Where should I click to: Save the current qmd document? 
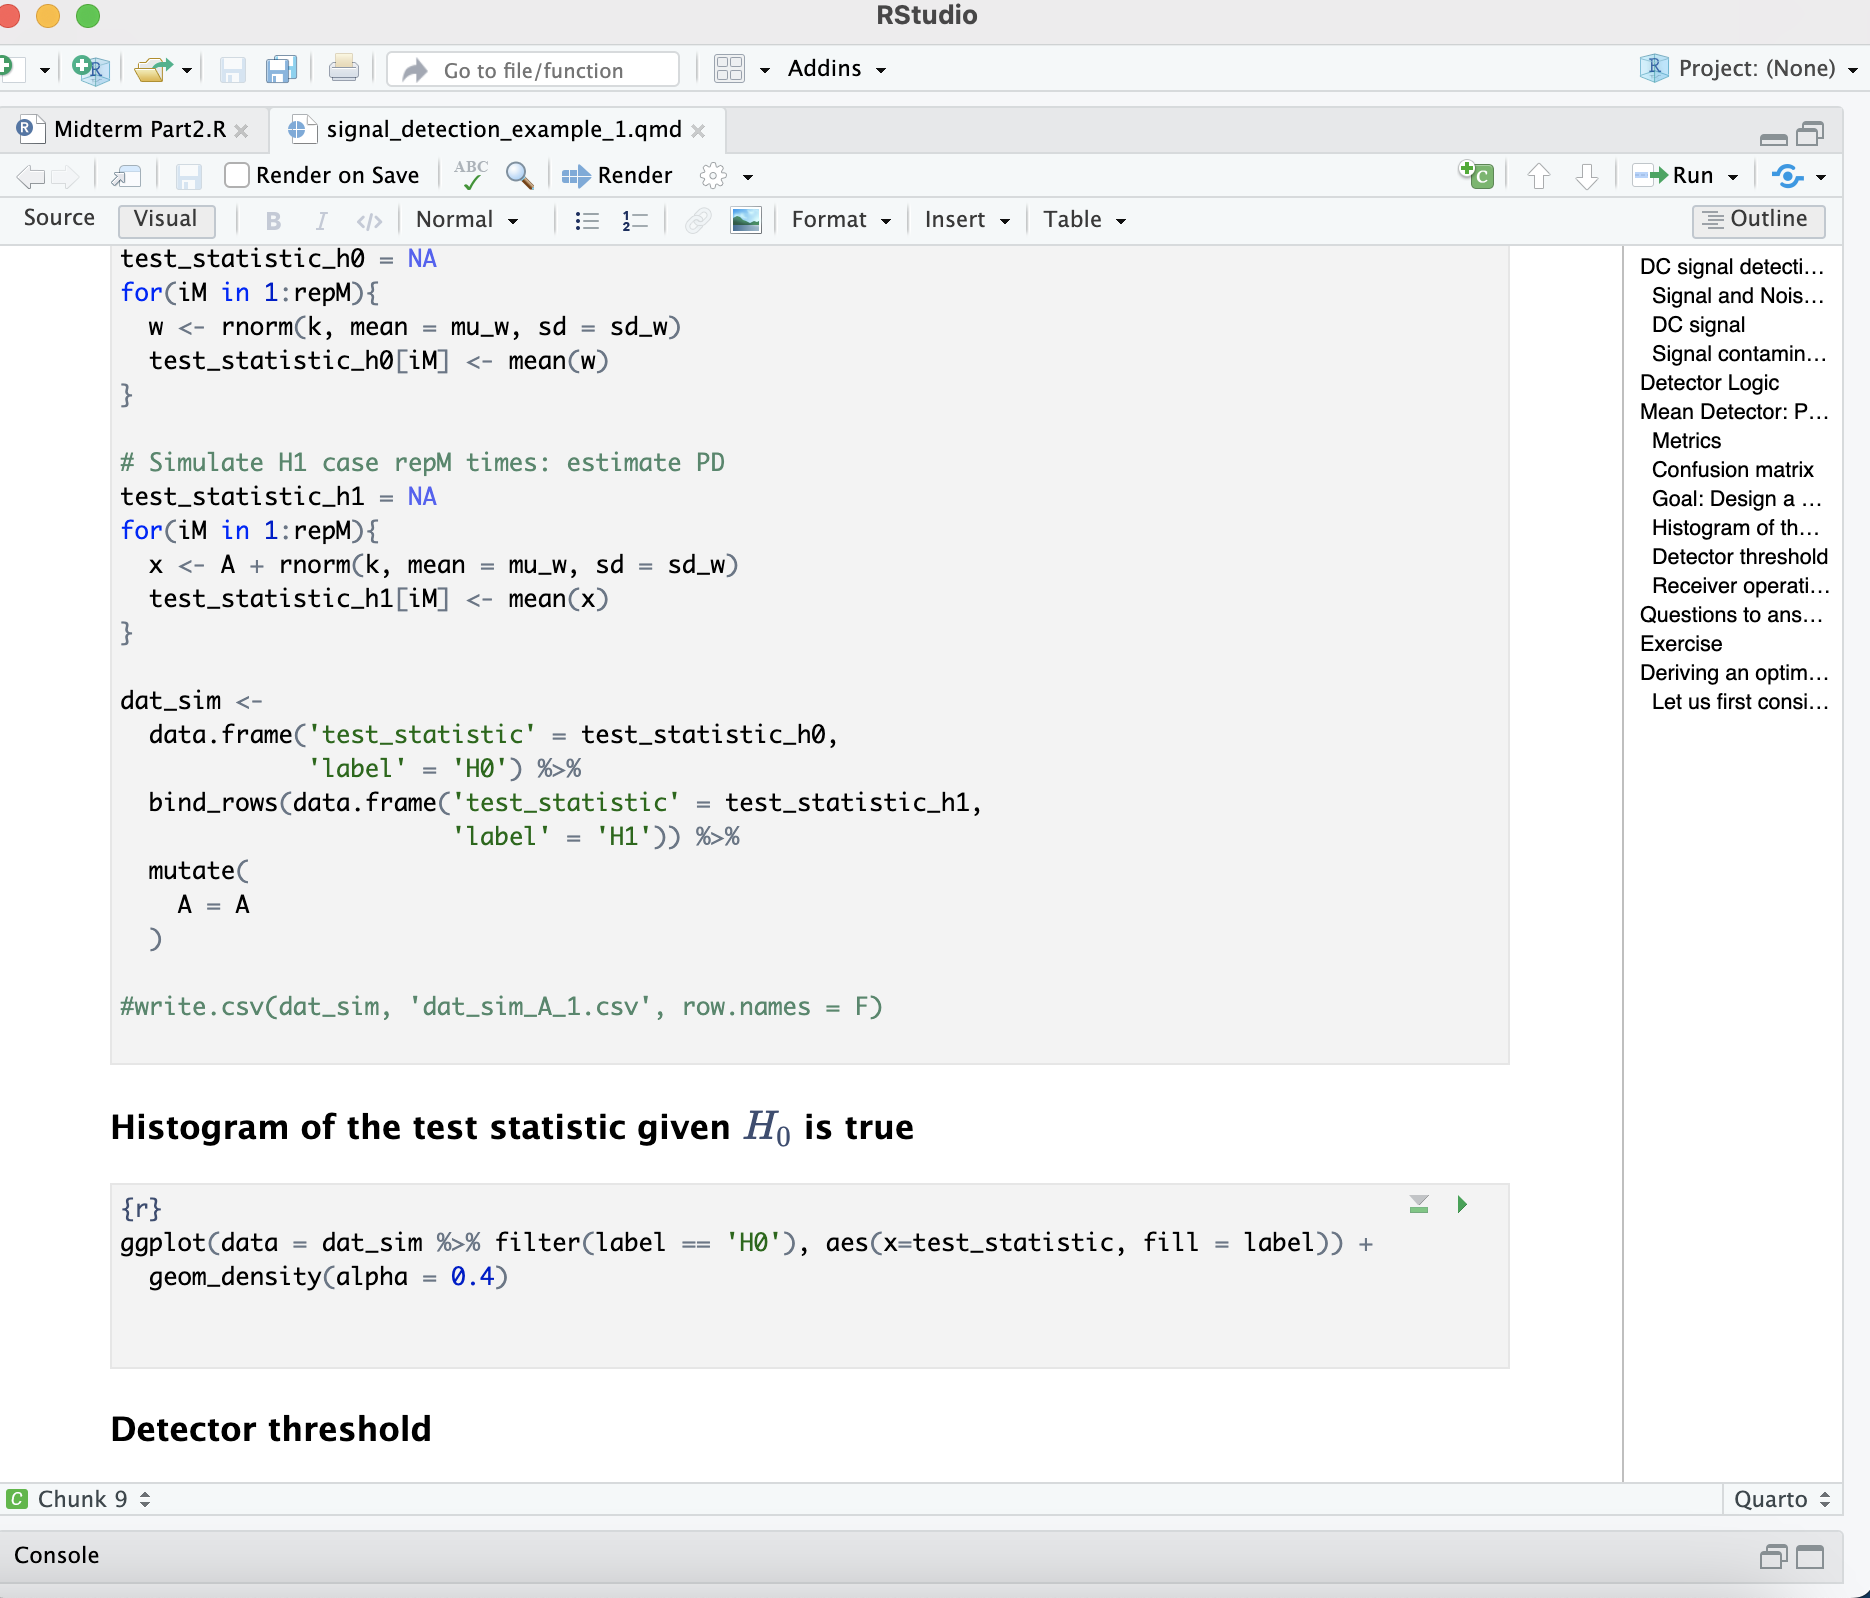tap(188, 176)
